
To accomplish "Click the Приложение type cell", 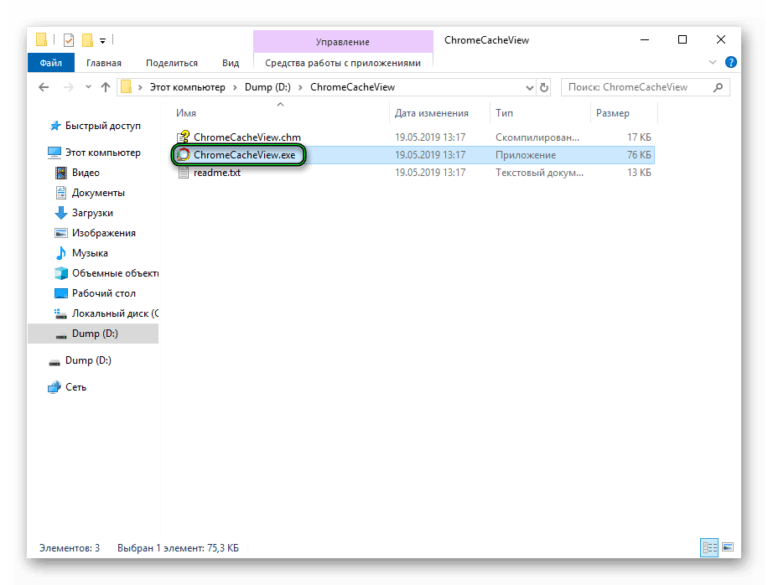I will coord(526,155).
